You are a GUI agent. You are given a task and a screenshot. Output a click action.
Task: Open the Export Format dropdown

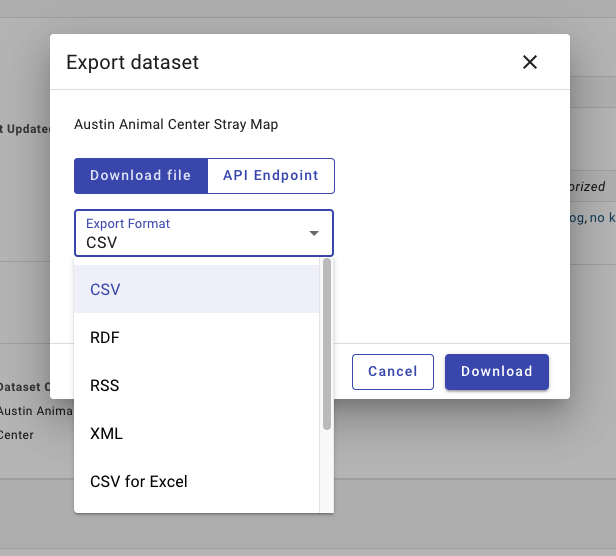tap(204, 233)
